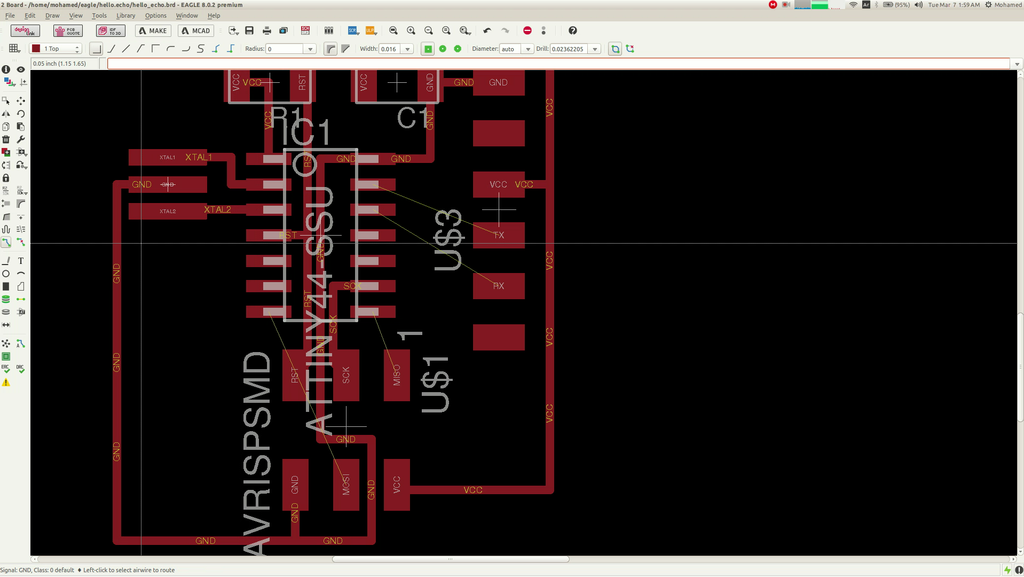Run the ERC check
This screenshot has height=577, width=1024.
click(x=6, y=369)
